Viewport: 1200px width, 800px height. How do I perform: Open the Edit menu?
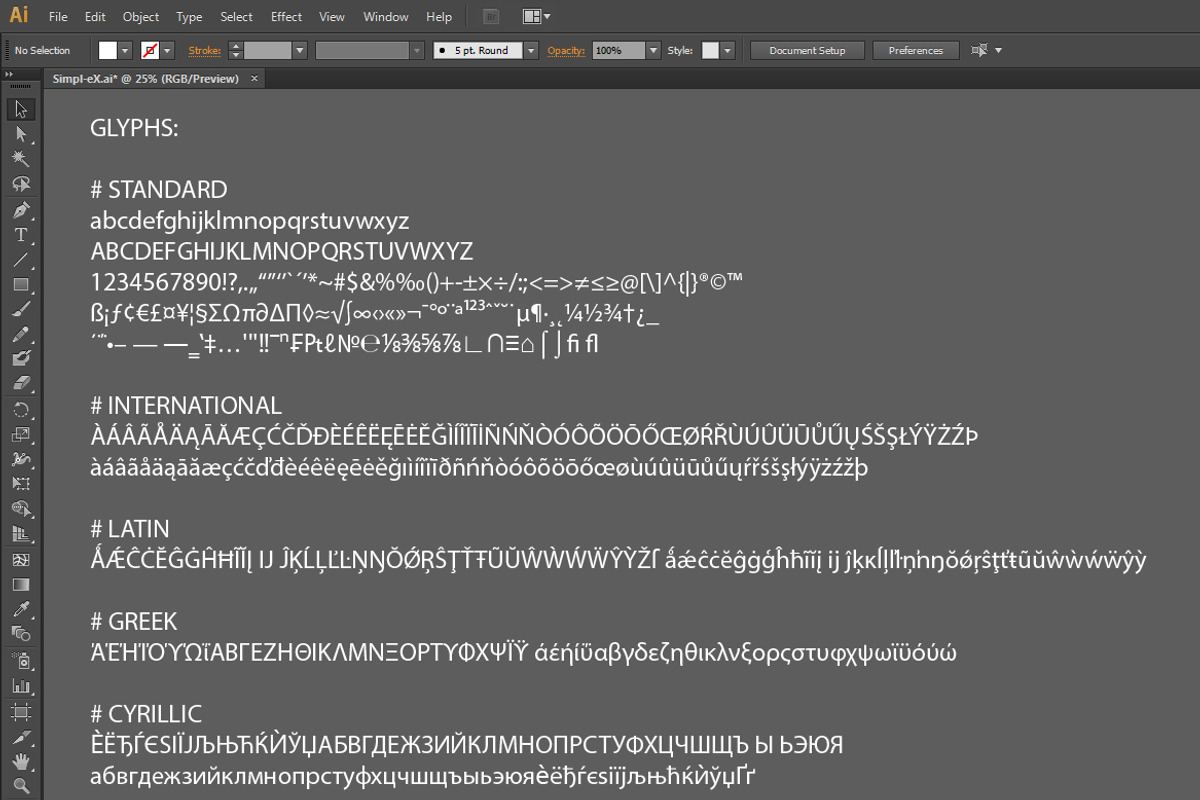coord(95,17)
